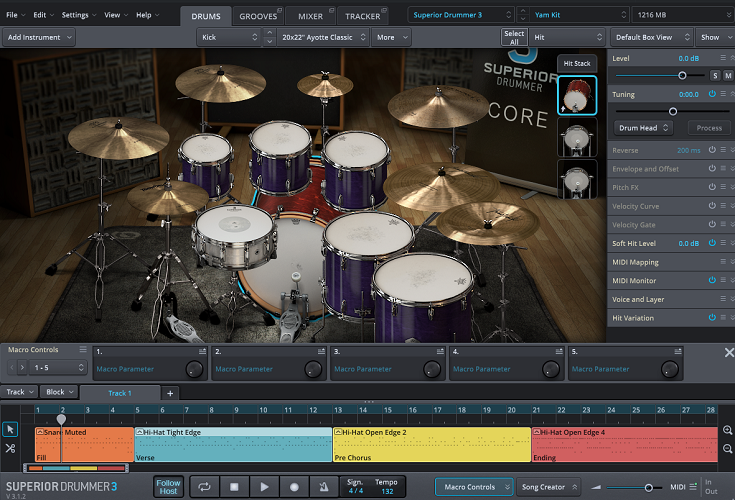Mute the kick with M button
Screen dimensions: 735x500
(728, 75)
